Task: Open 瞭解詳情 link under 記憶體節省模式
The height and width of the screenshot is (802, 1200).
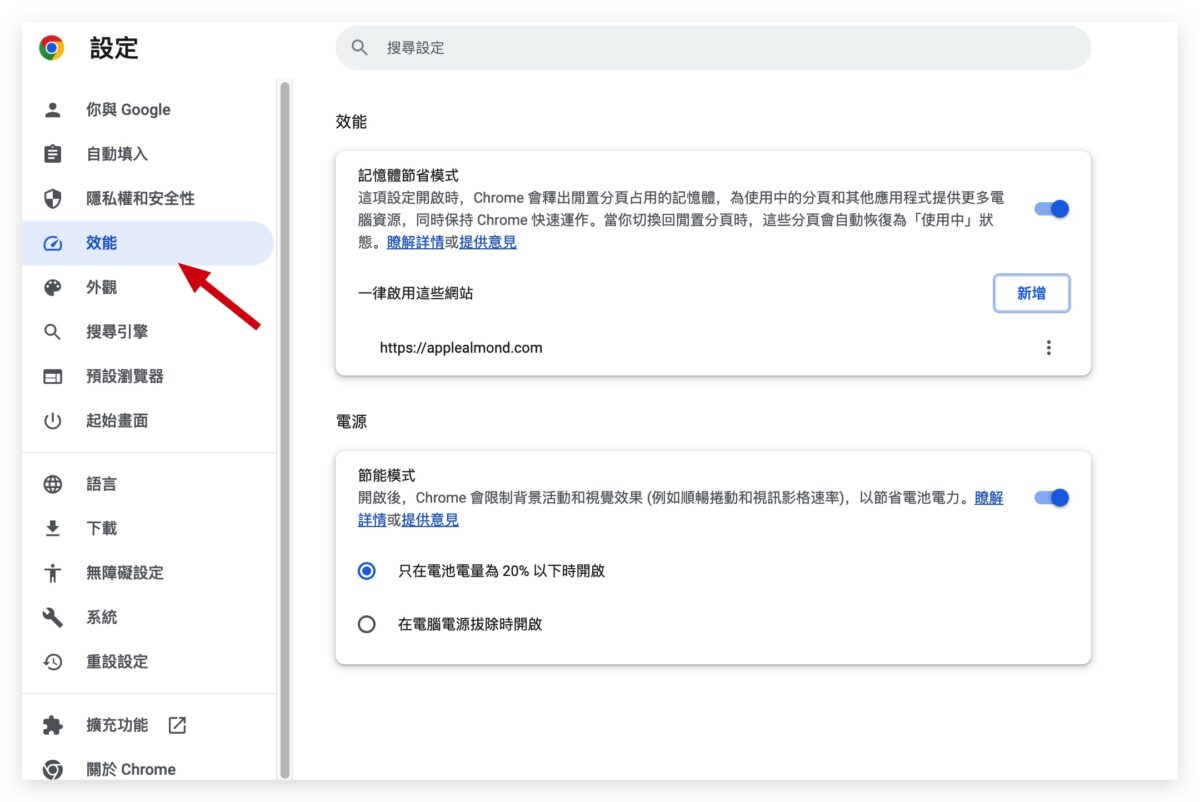Action: click(x=415, y=242)
